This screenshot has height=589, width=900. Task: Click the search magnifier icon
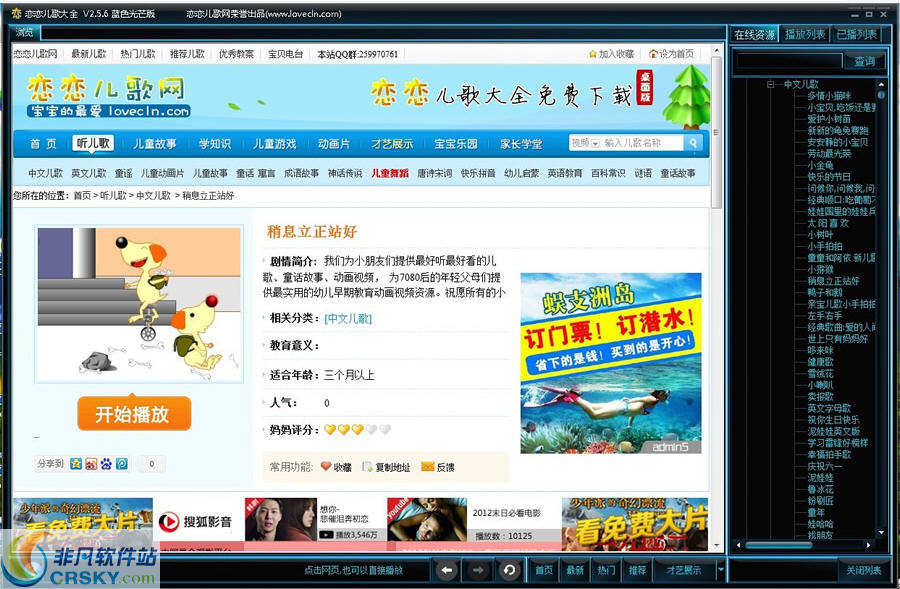click(x=693, y=143)
